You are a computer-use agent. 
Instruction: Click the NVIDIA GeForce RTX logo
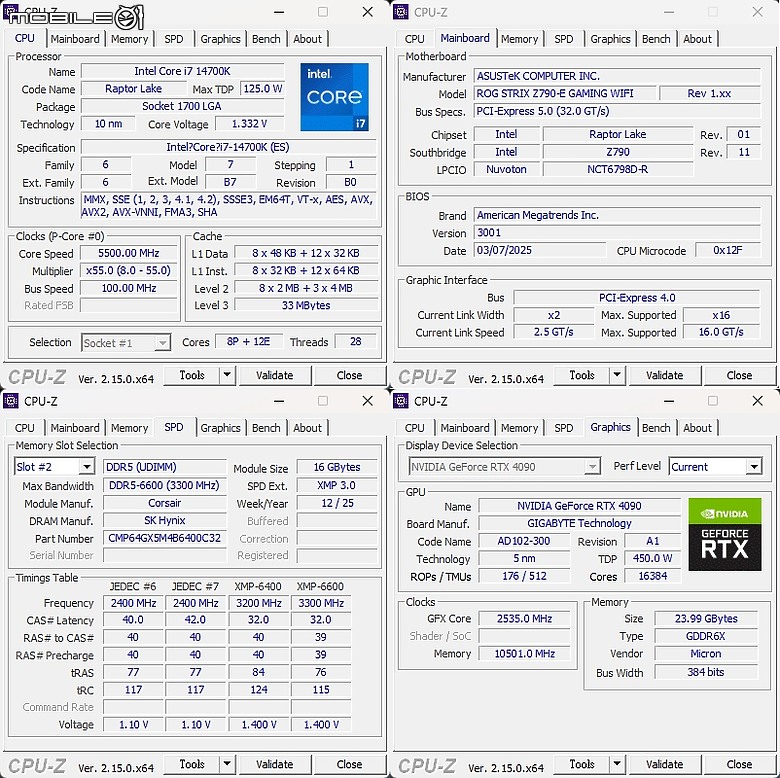(x=725, y=534)
